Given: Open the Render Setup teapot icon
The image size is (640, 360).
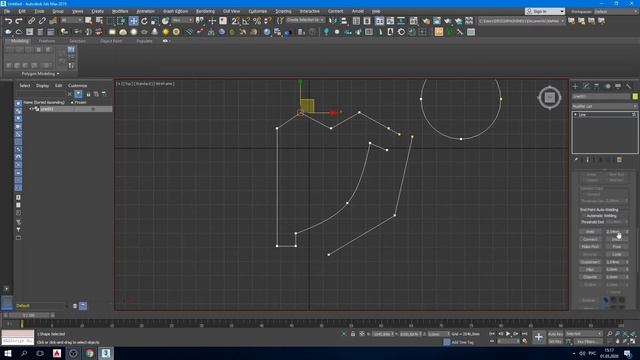Looking at the screenshot, I should click(426, 21).
